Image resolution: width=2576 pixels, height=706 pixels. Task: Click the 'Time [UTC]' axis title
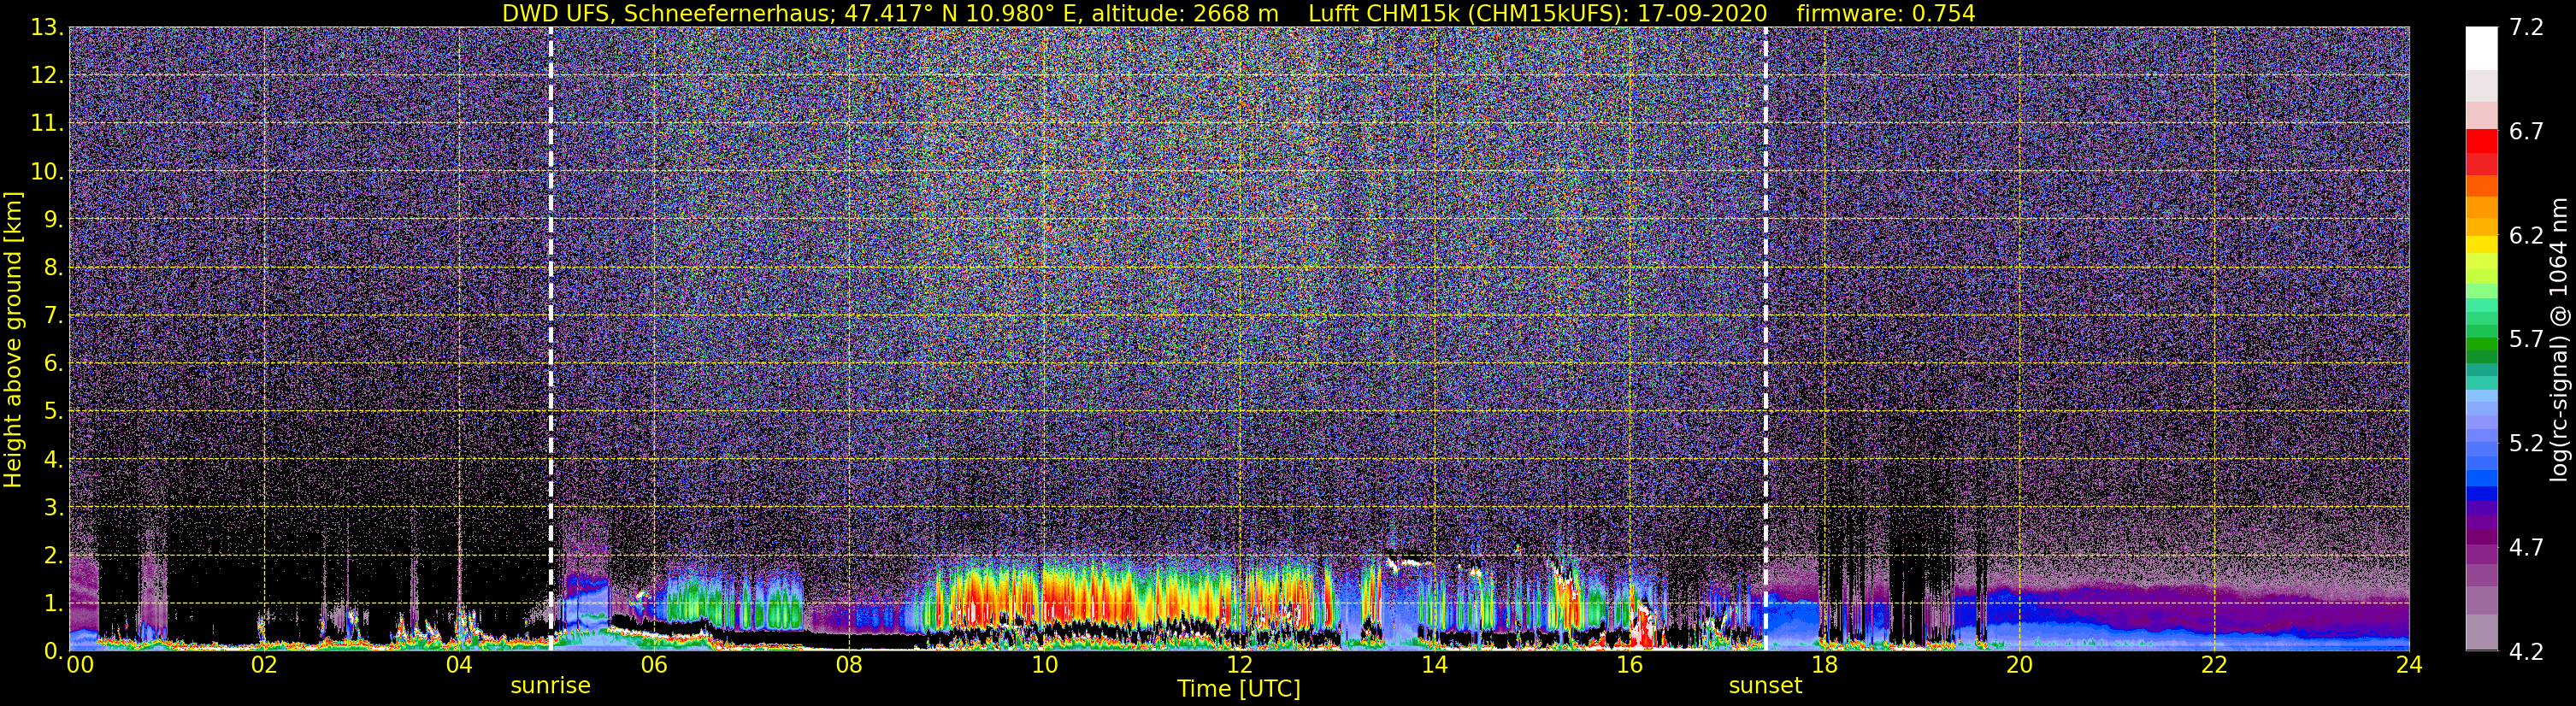tap(1239, 689)
